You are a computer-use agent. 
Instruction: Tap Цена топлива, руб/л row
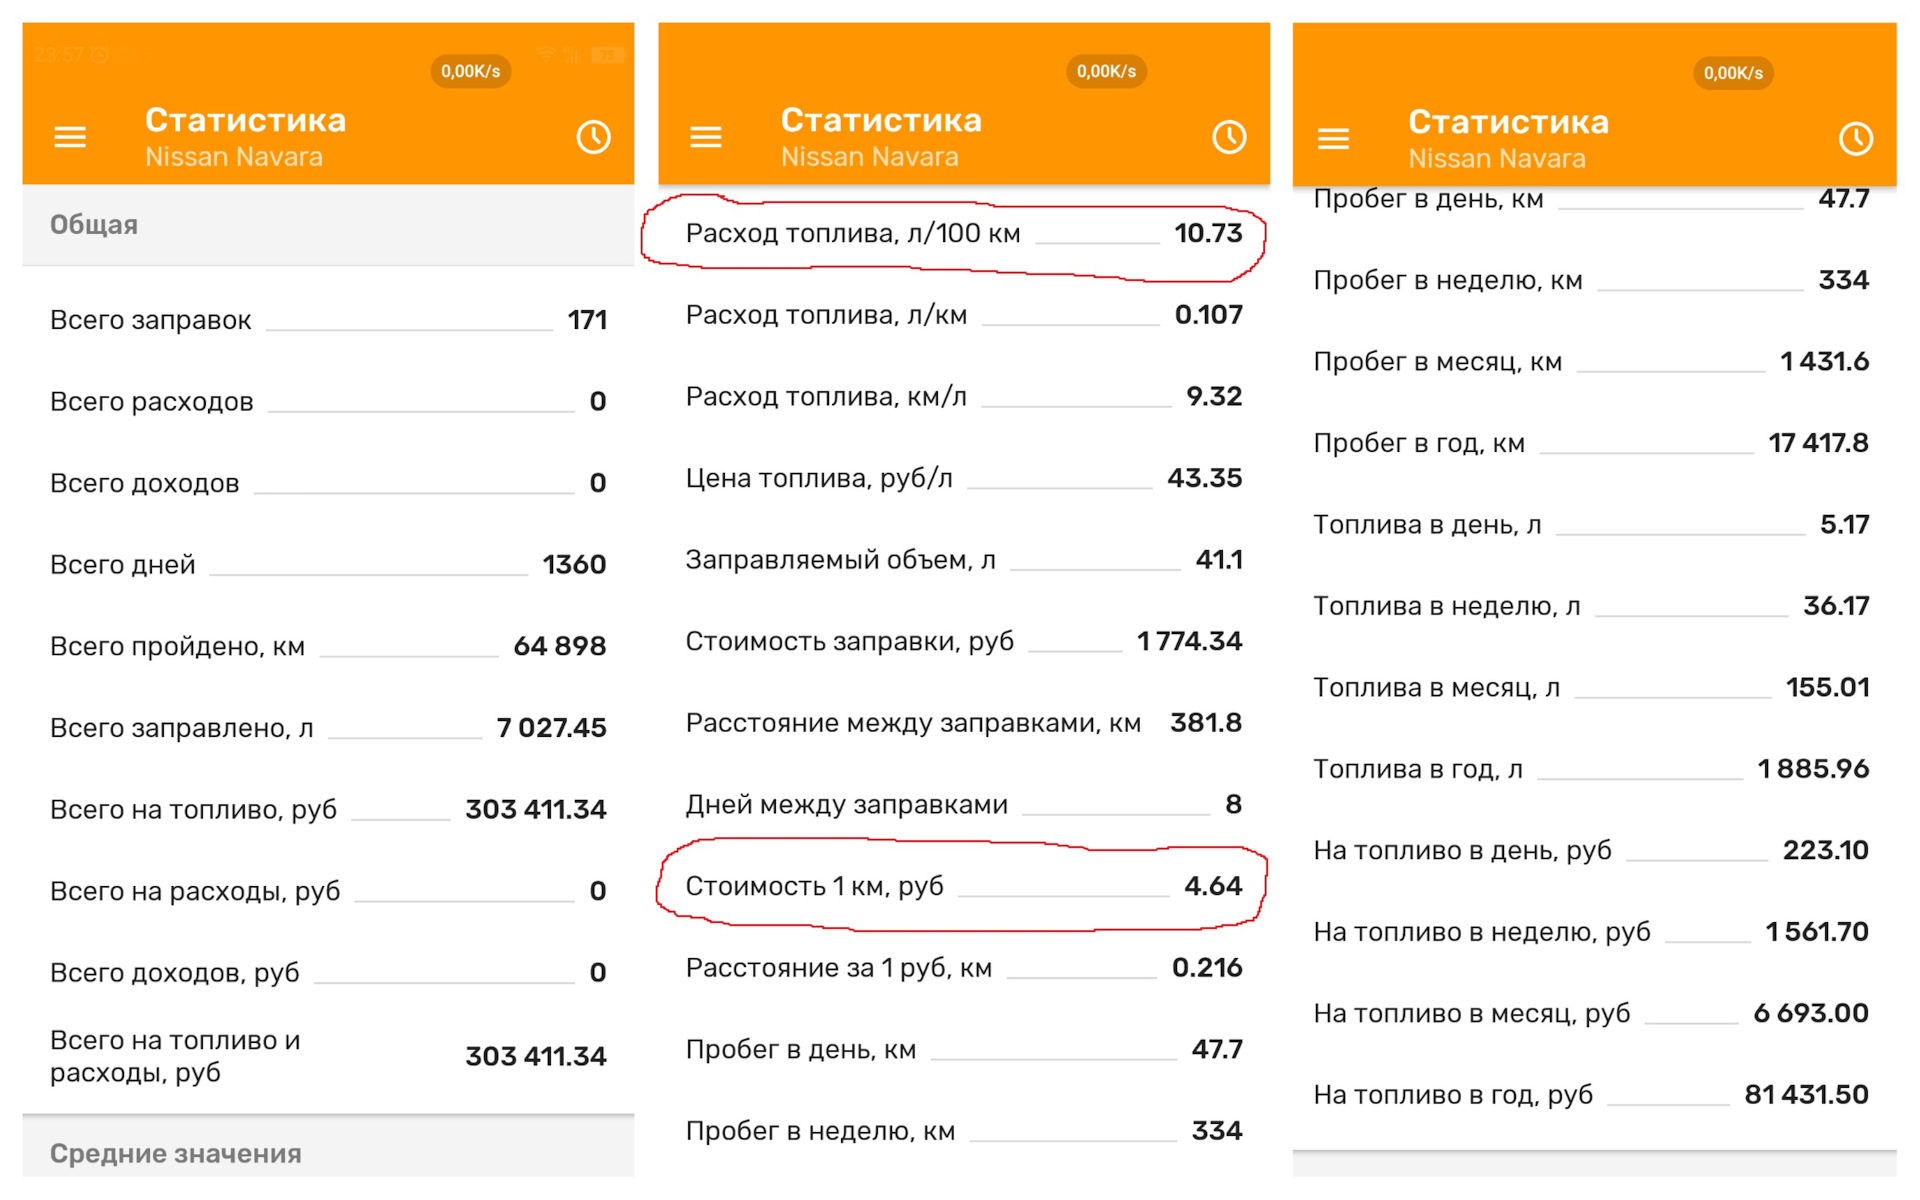(964, 478)
